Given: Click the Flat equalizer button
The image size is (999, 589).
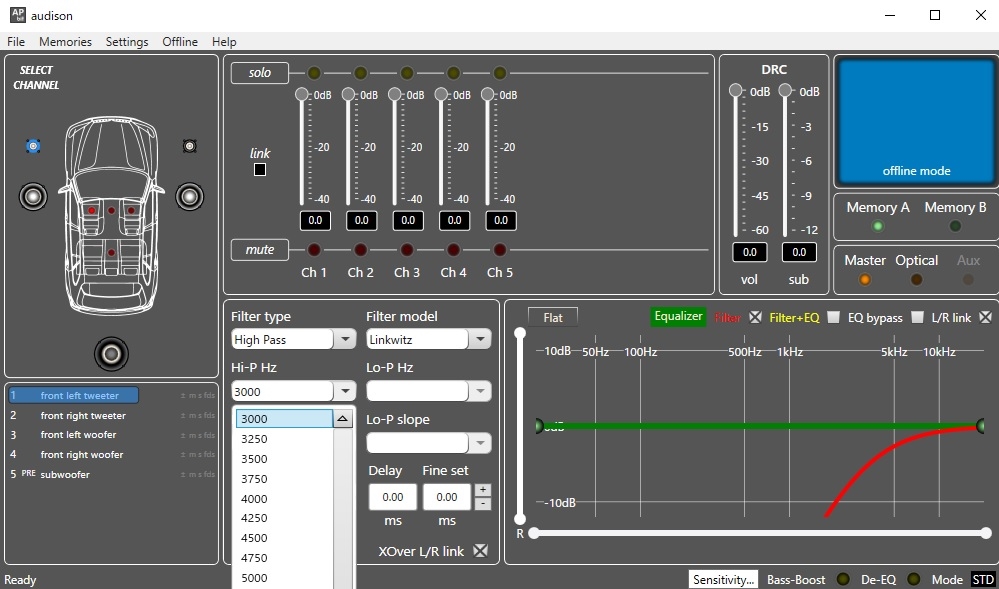Looking at the screenshot, I should click(553, 318).
